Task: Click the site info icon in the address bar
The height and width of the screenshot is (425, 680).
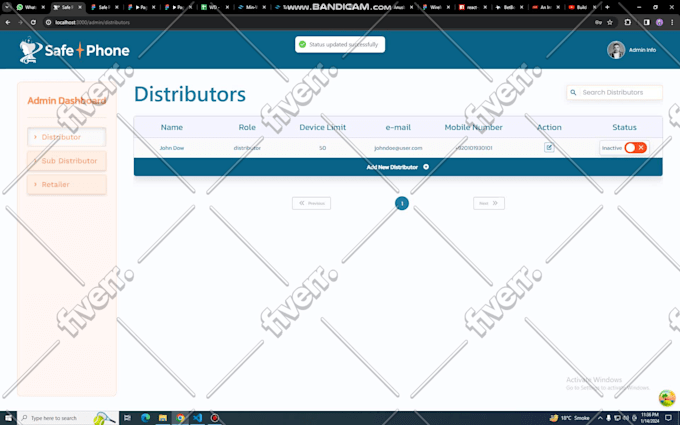Action: point(48,22)
